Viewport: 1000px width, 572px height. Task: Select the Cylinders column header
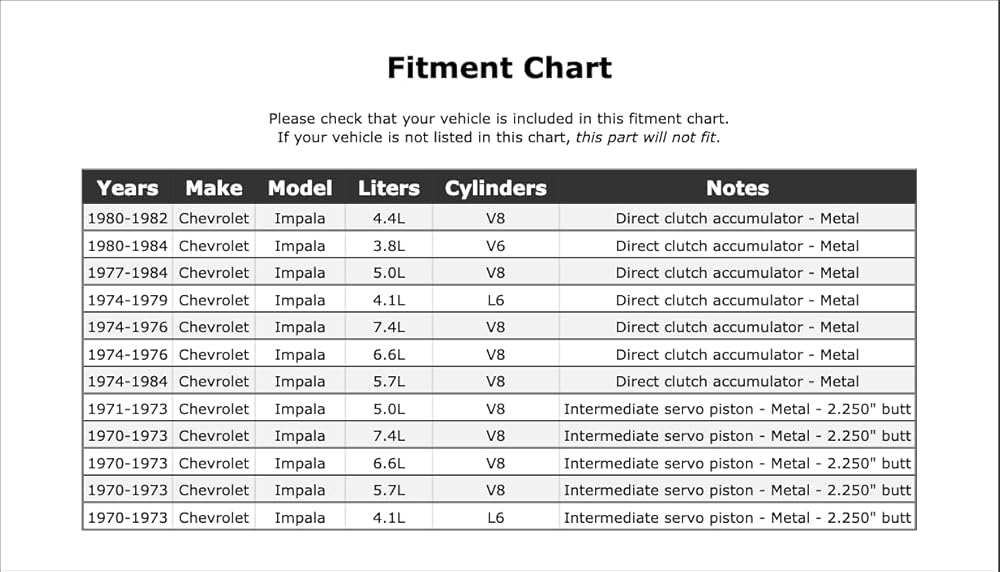[x=496, y=188]
